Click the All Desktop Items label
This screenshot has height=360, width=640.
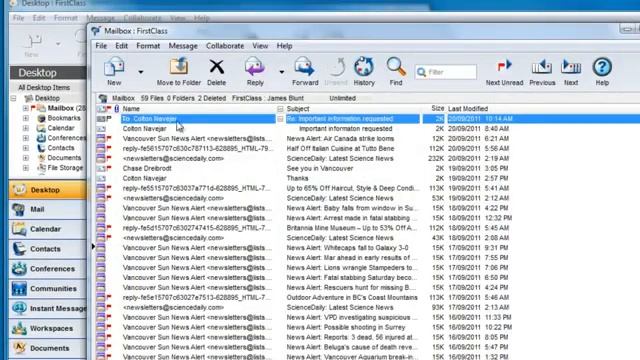pyautogui.click(x=44, y=87)
